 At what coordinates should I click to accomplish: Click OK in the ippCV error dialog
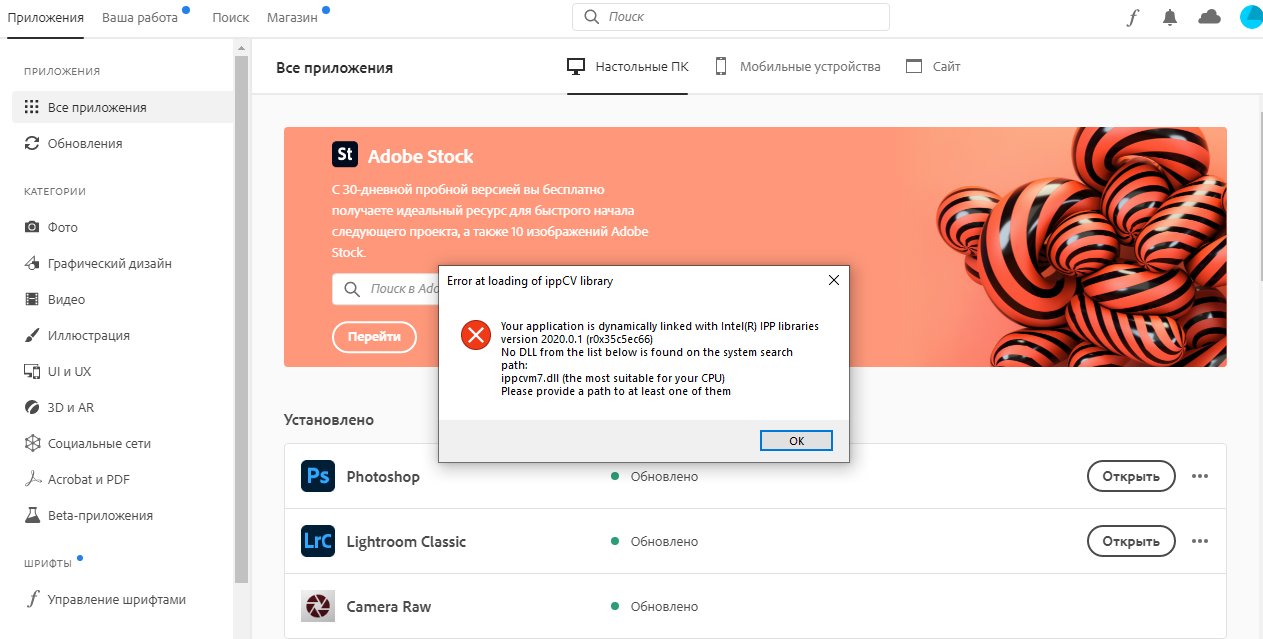[x=796, y=441]
